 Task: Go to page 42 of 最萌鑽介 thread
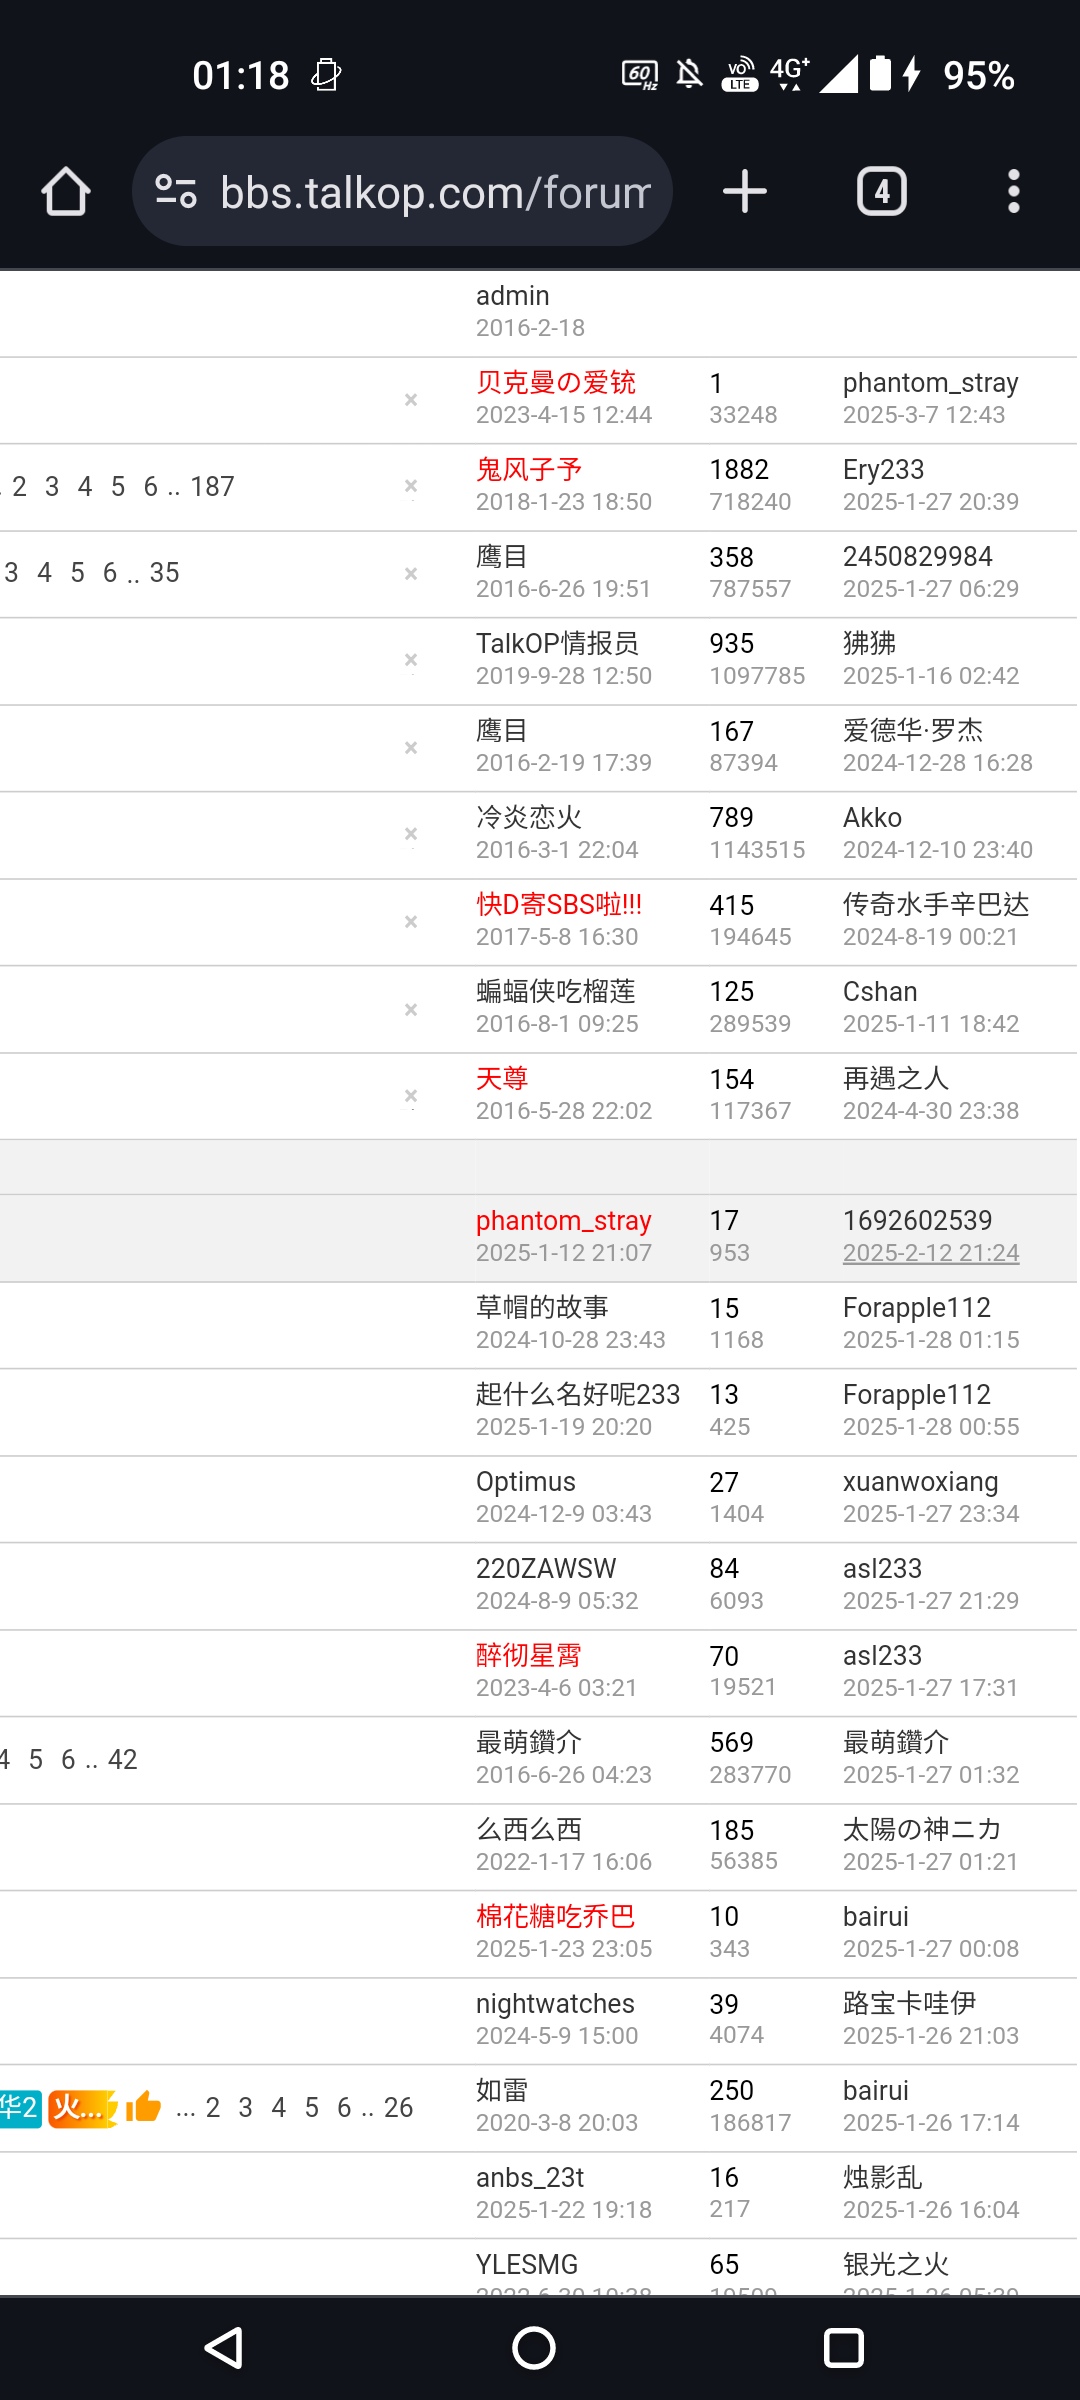coord(122,1759)
